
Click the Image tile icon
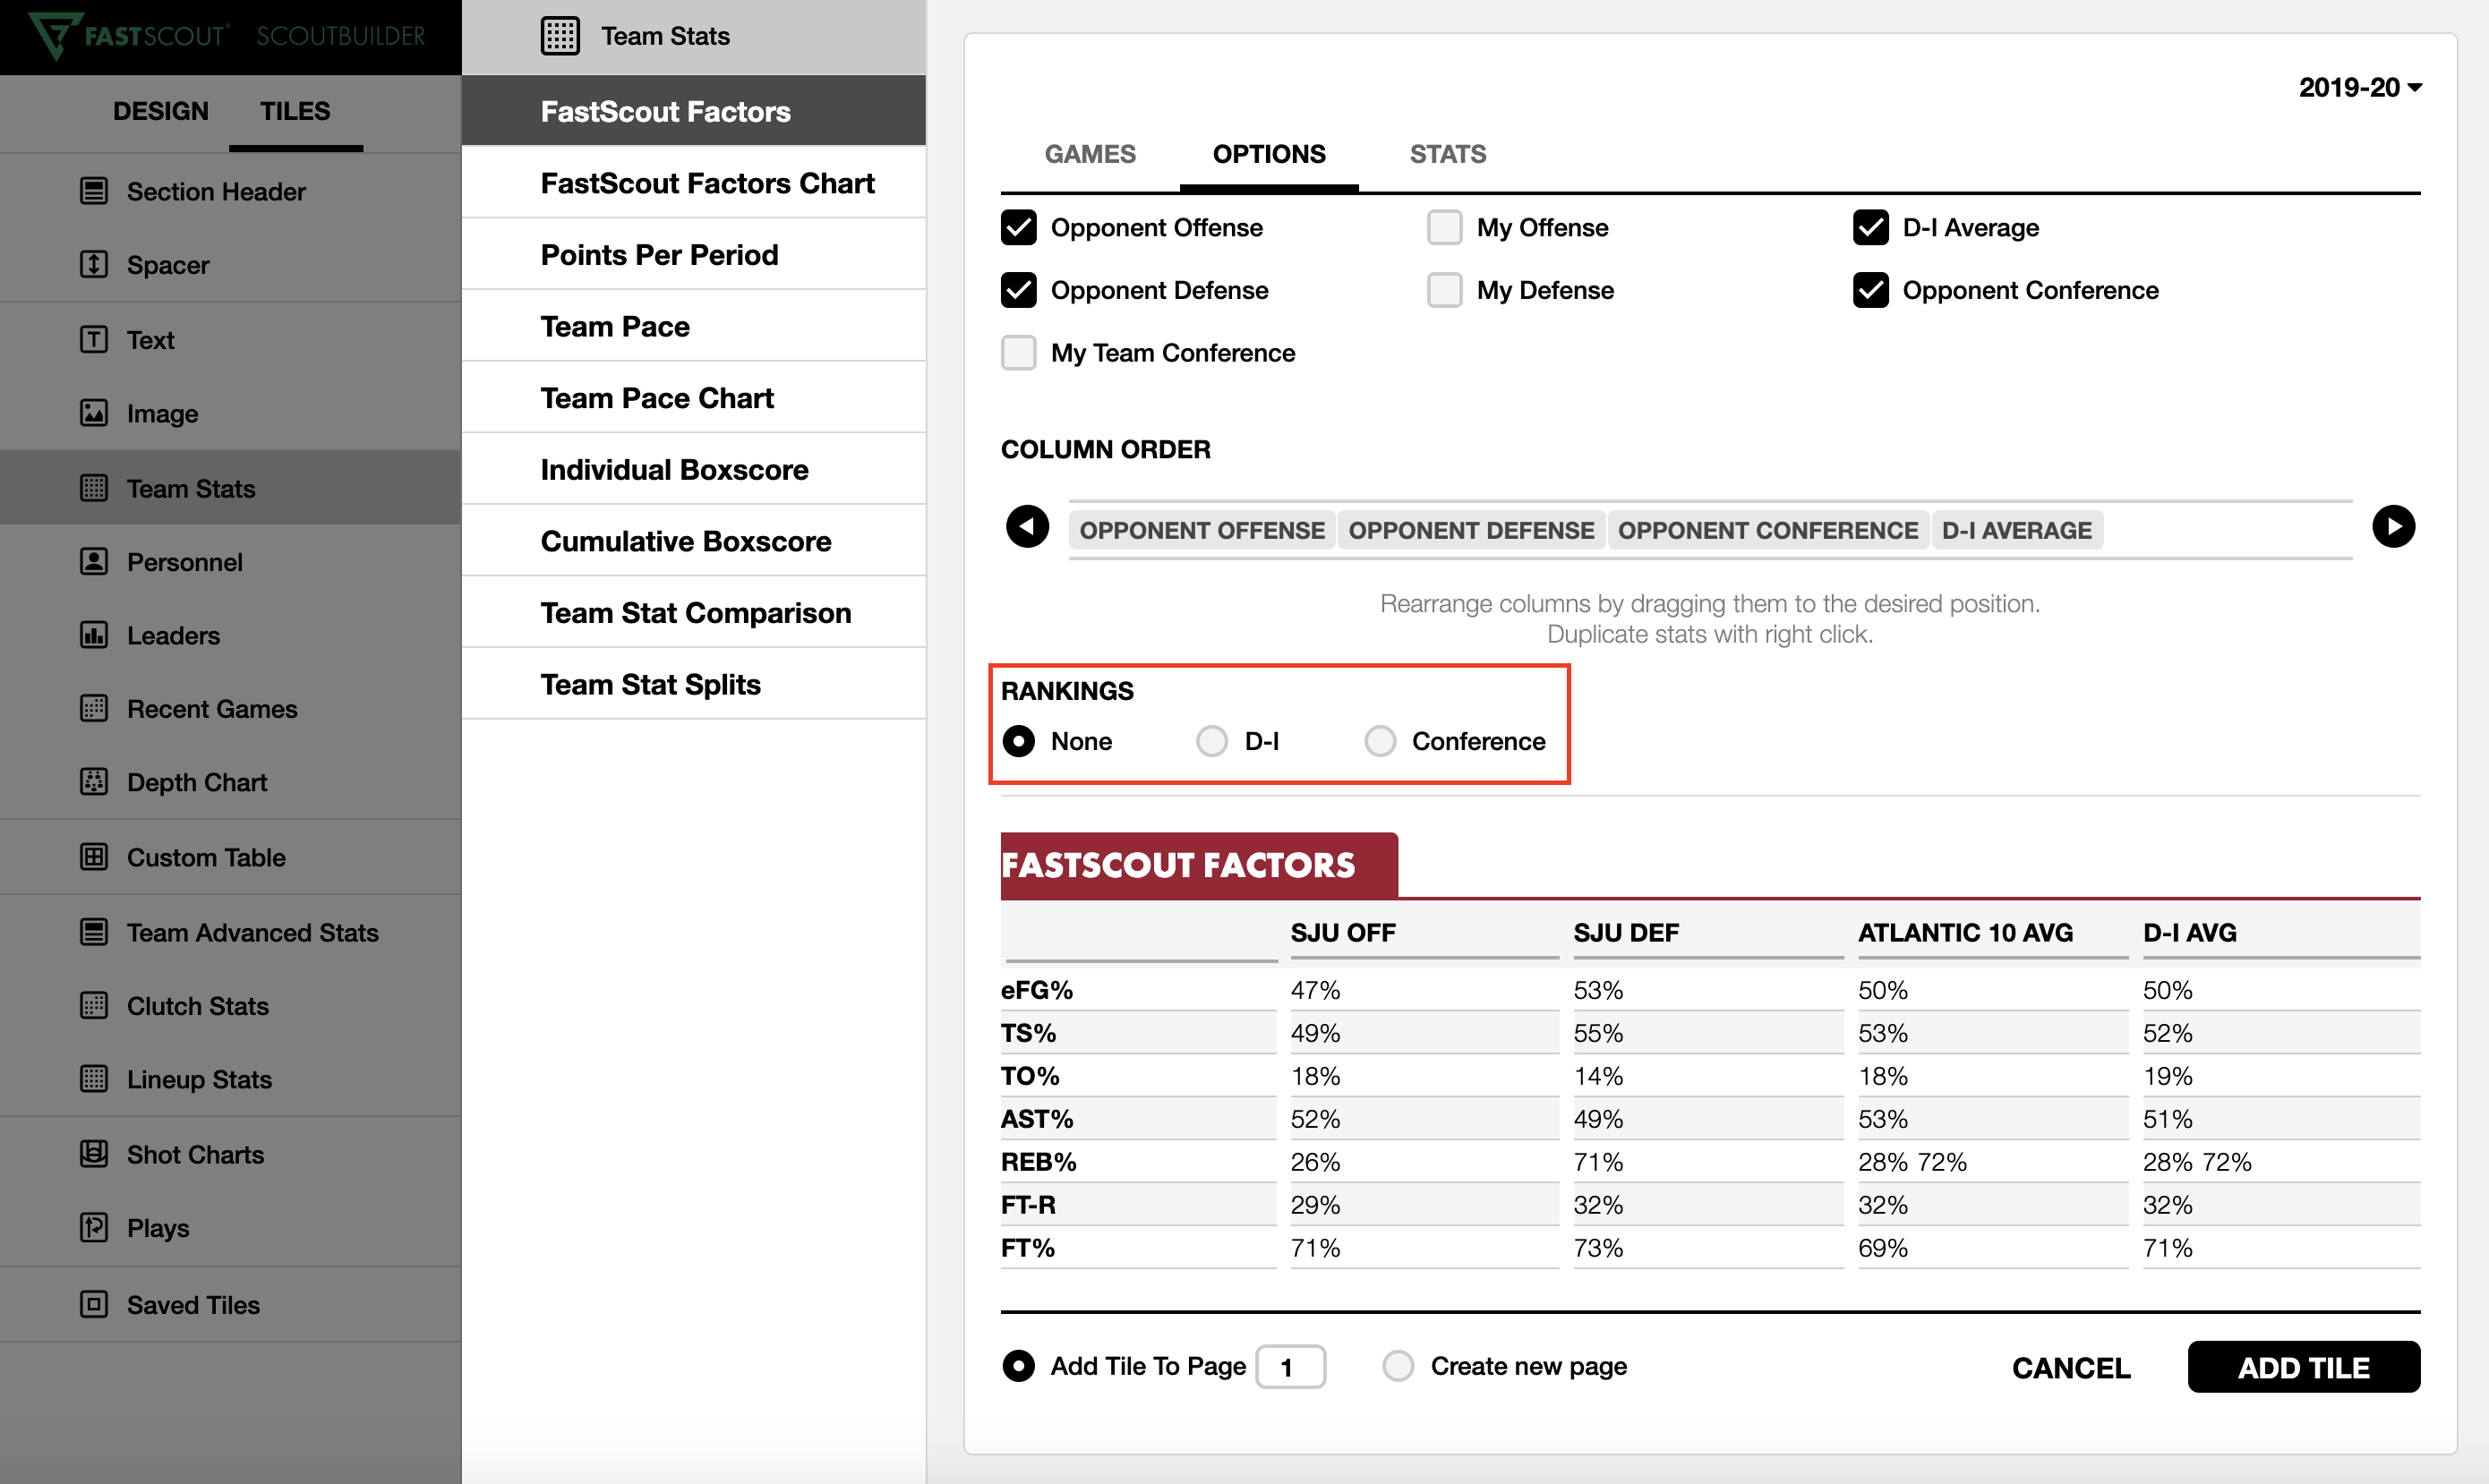(x=94, y=413)
